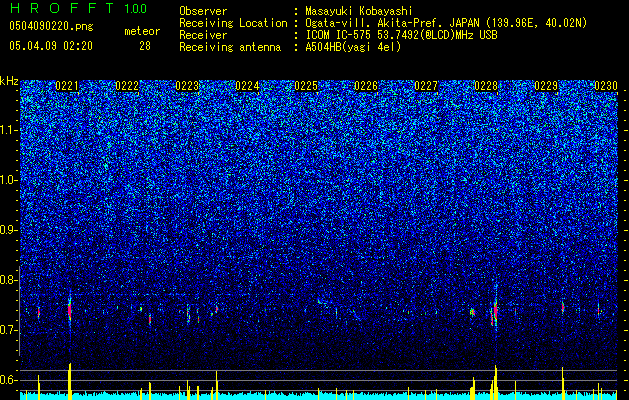Viewport: 629px width, 400px height.
Task: Click the A504HB(yagi 4el) antenna text
Action: click(353, 47)
